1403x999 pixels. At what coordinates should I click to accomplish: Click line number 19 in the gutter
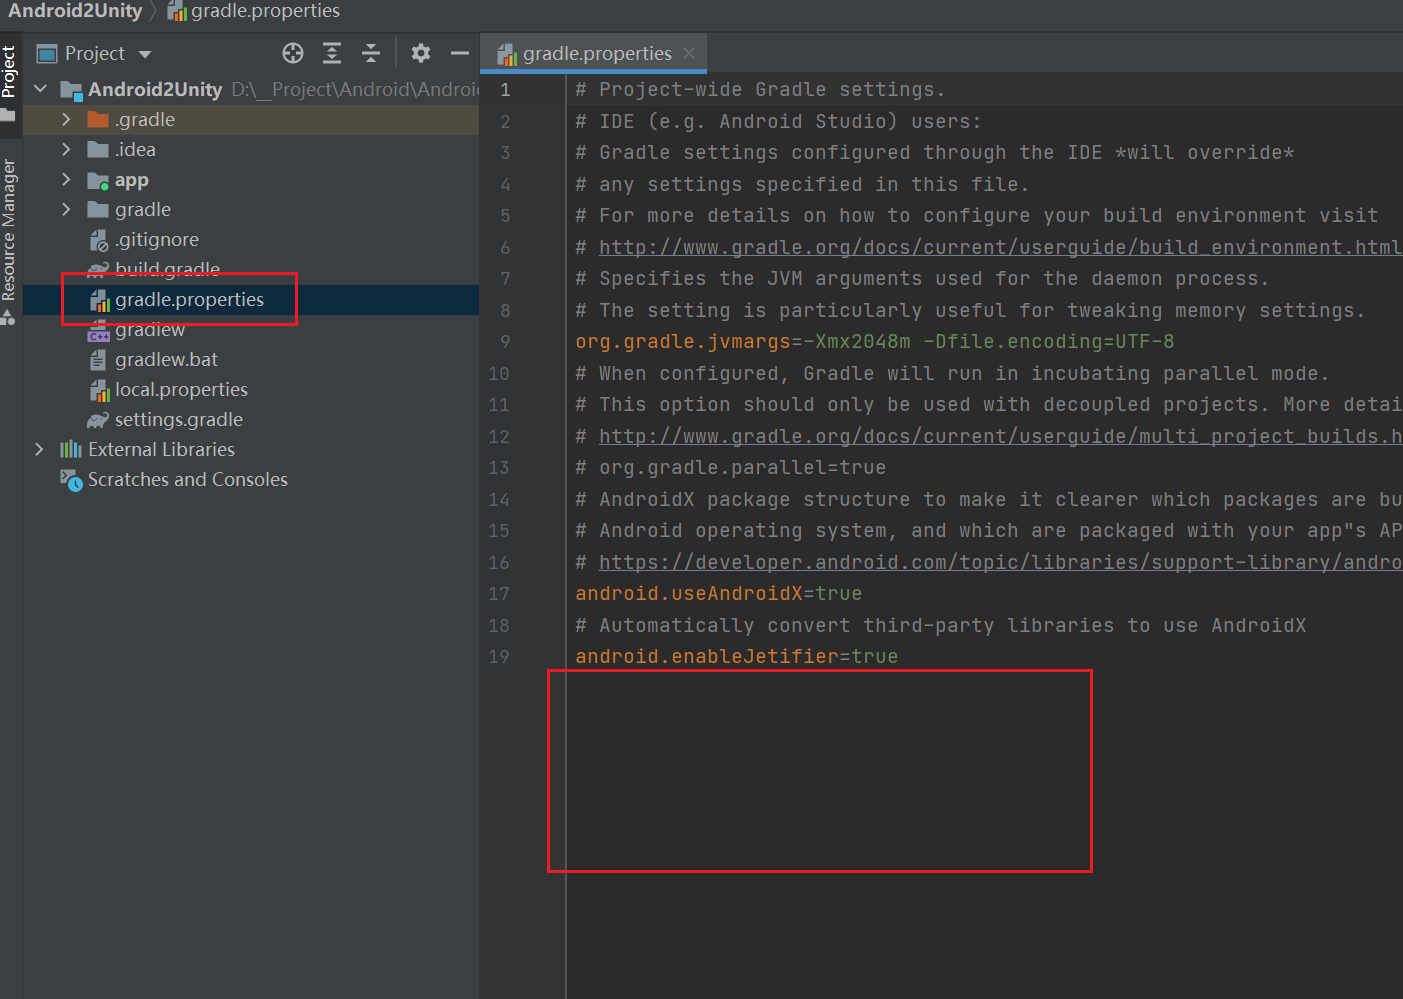pos(499,657)
